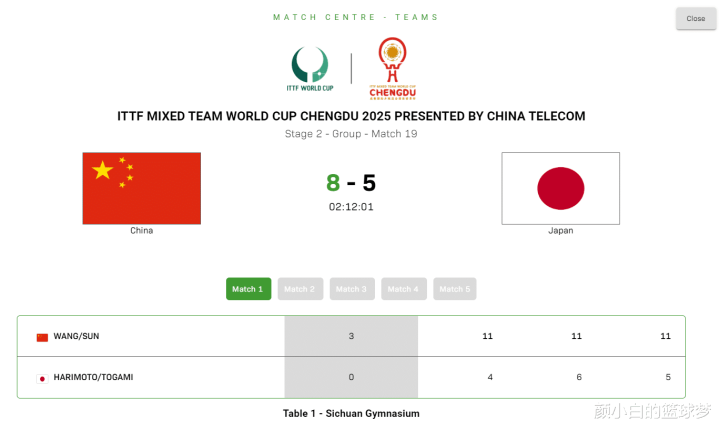Click the tournament title heading
Screen dimensions: 720x430
351,116
